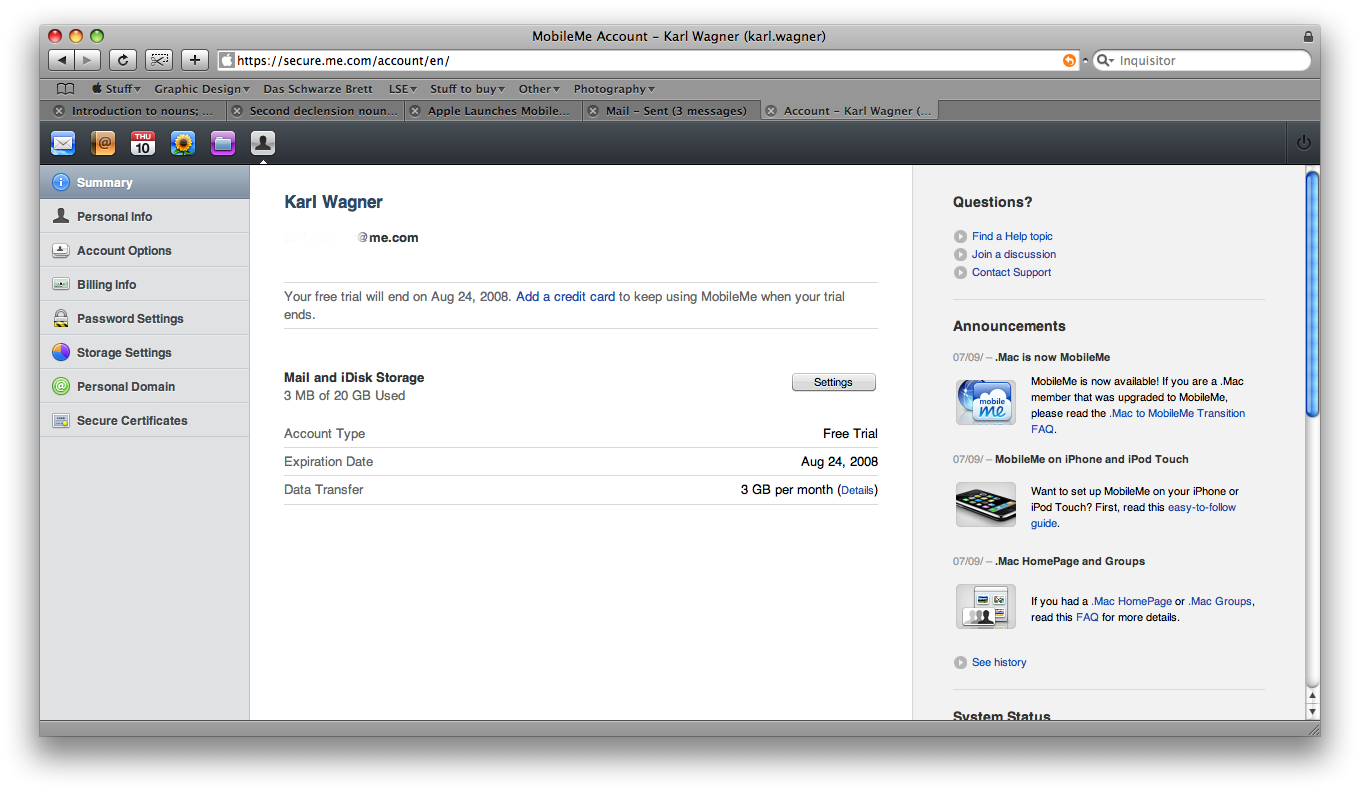Click the logout power icon
The width and height of the screenshot is (1360, 791).
click(1303, 143)
